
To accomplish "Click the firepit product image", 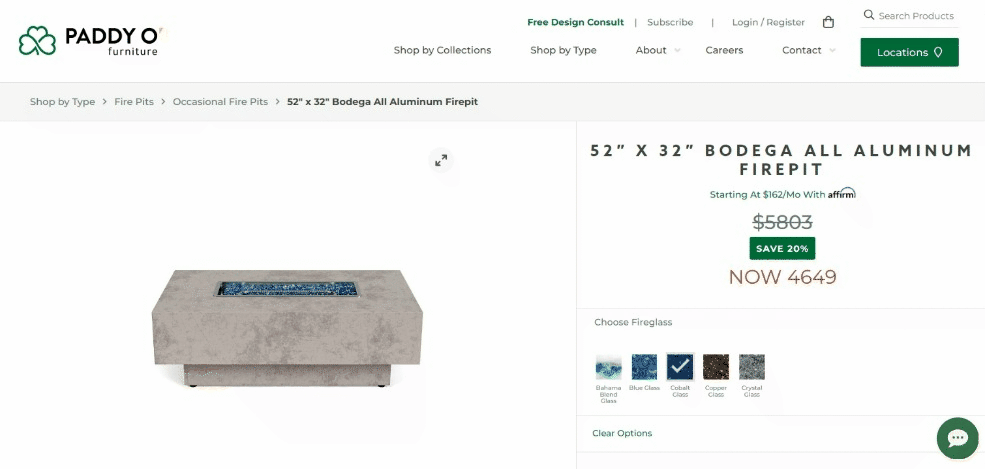I will 287,325.
